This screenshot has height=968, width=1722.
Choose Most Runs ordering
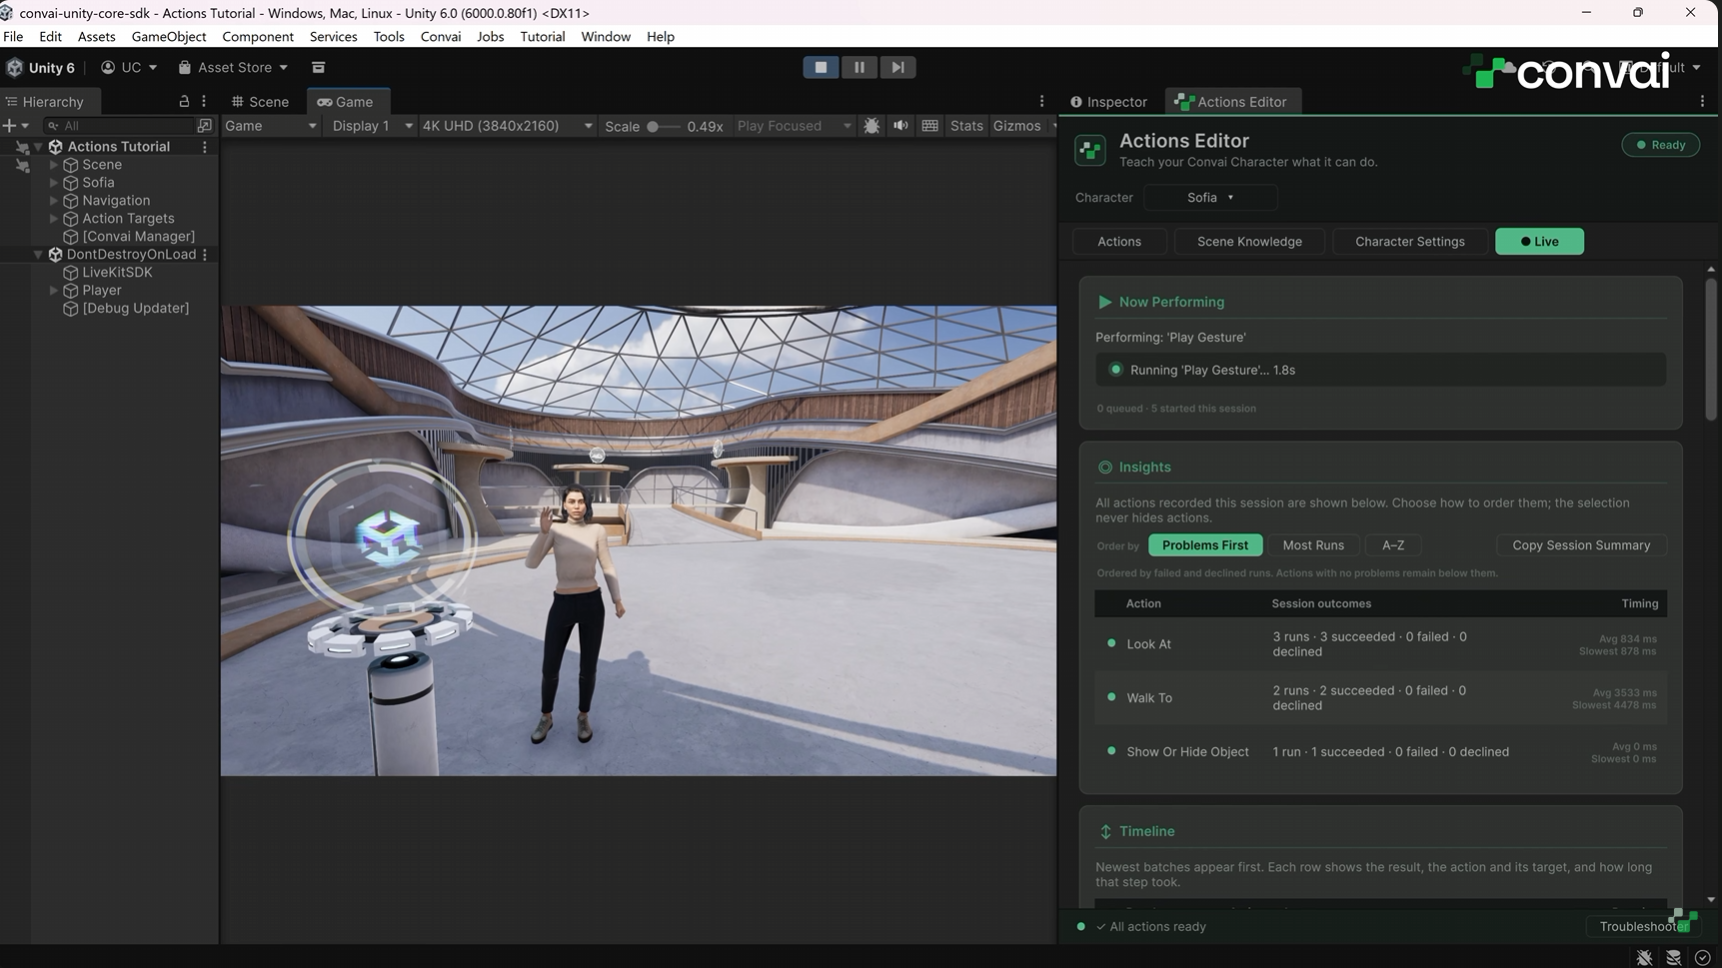point(1313,545)
